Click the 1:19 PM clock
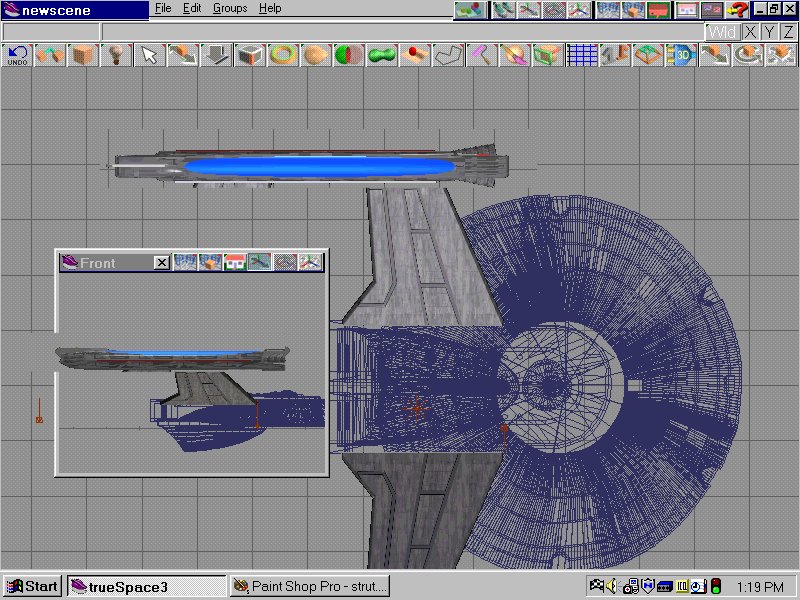This screenshot has height=600, width=800. coord(760,587)
